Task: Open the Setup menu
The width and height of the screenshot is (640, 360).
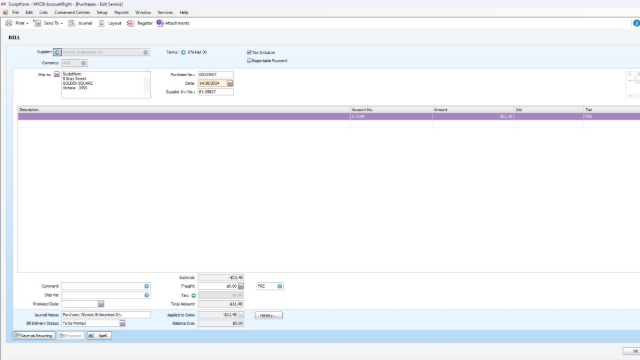Action: 102,13
